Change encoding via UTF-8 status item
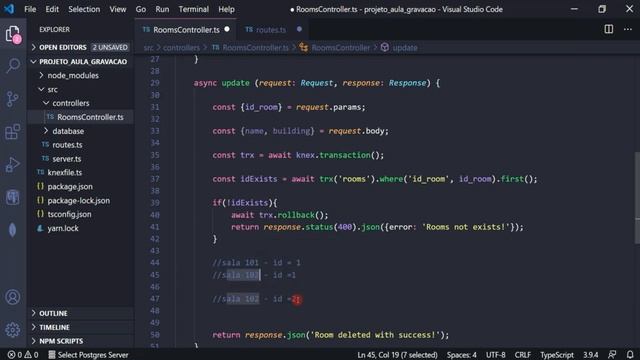 [496, 355]
